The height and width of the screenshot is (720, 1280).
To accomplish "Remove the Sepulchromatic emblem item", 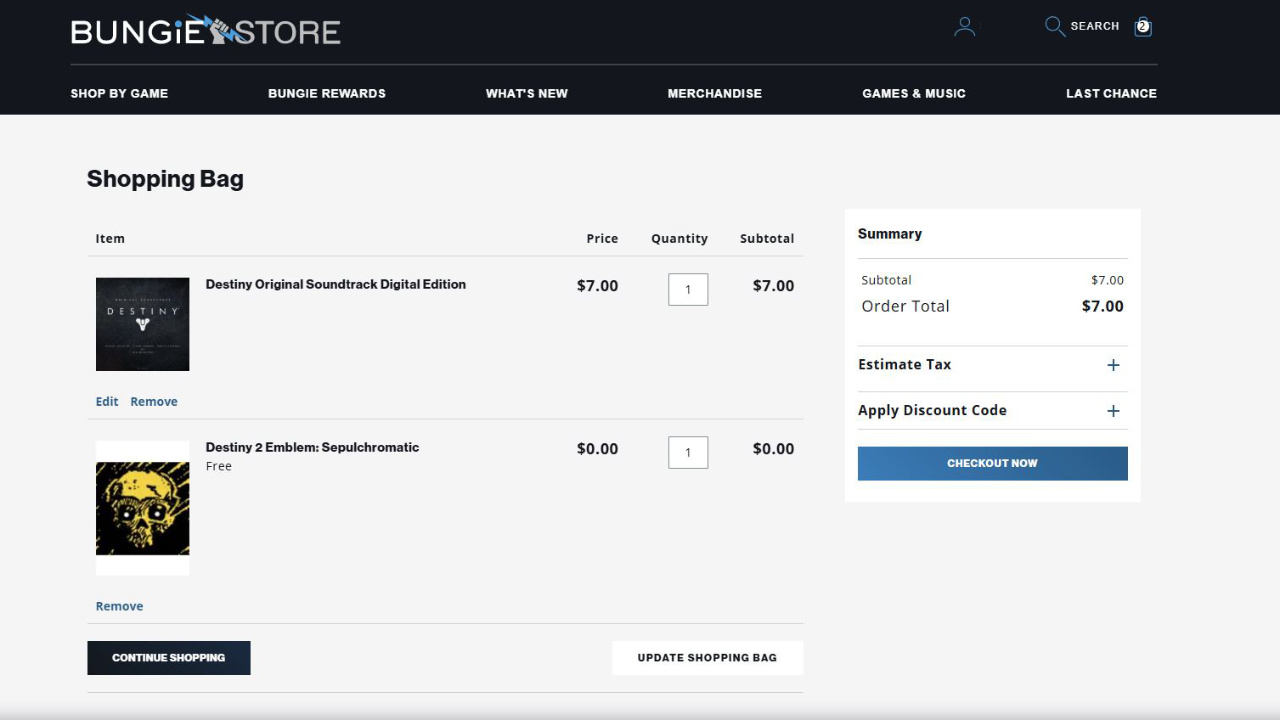I will pos(119,606).
